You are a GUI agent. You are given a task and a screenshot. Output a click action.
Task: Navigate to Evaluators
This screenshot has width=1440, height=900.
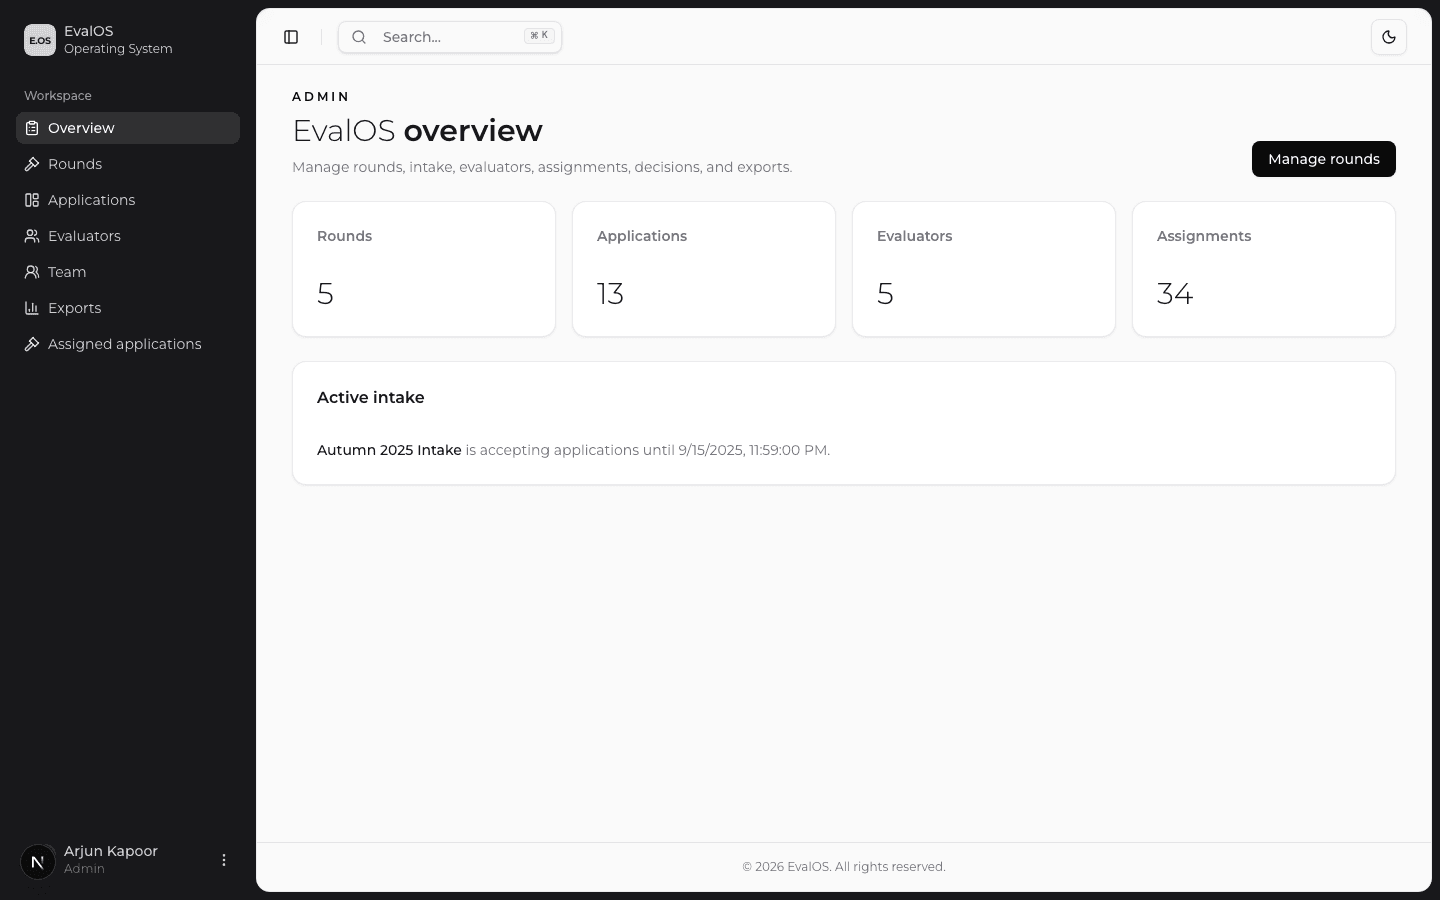pyautogui.click(x=128, y=236)
